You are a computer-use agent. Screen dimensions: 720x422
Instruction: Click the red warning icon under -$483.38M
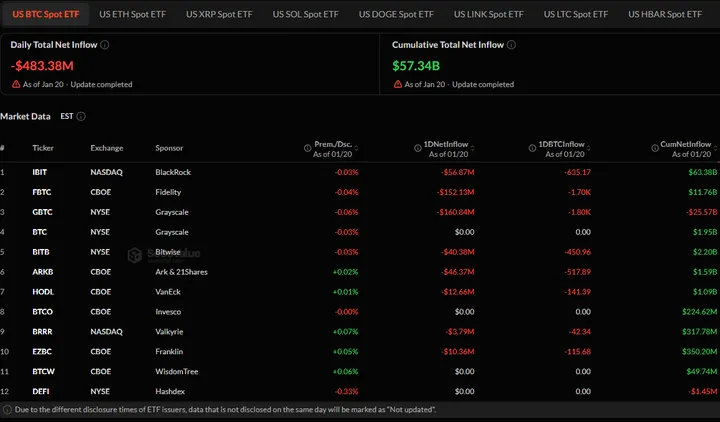pos(15,84)
